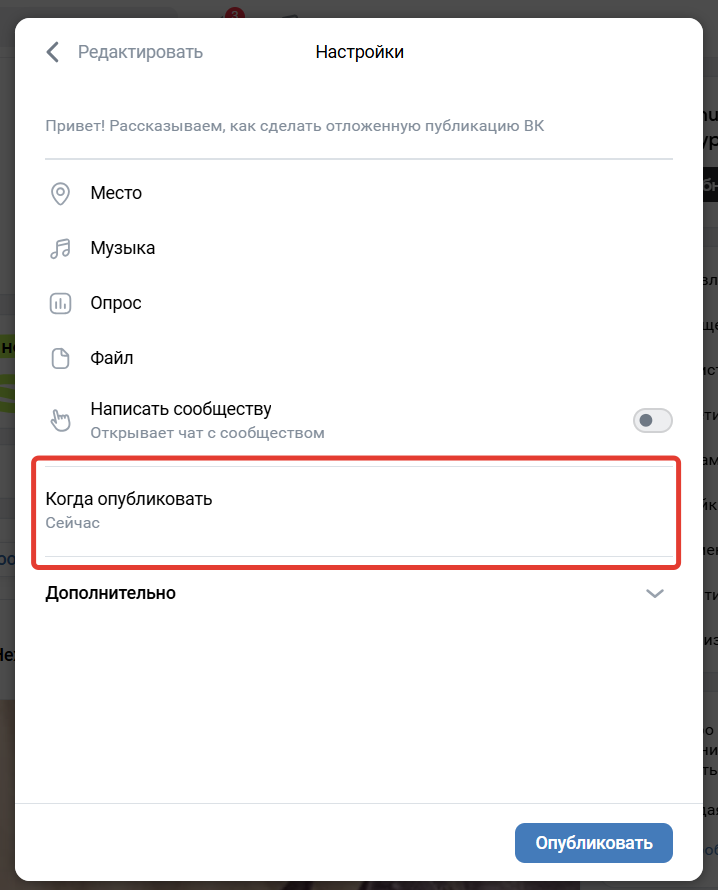Click the Дополнительно heading text
The width and height of the screenshot is (718, 890).
tap(111, 593)
